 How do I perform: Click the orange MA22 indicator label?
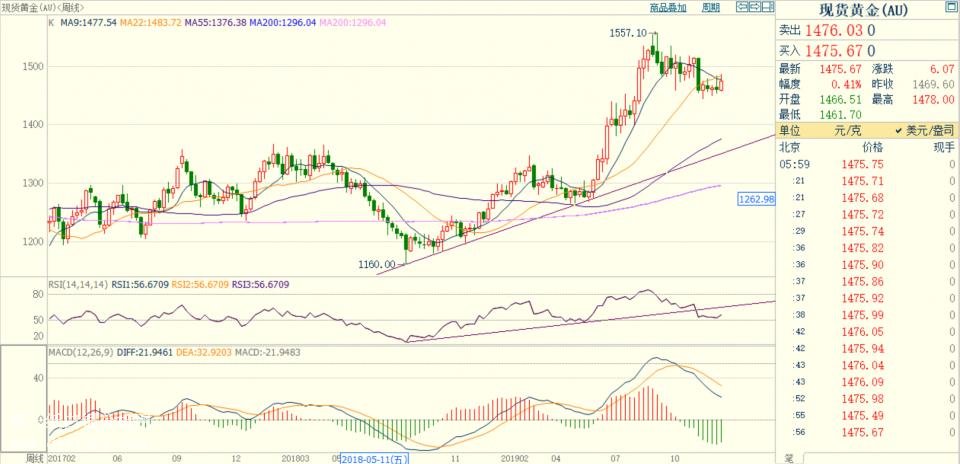coord(151,21)
